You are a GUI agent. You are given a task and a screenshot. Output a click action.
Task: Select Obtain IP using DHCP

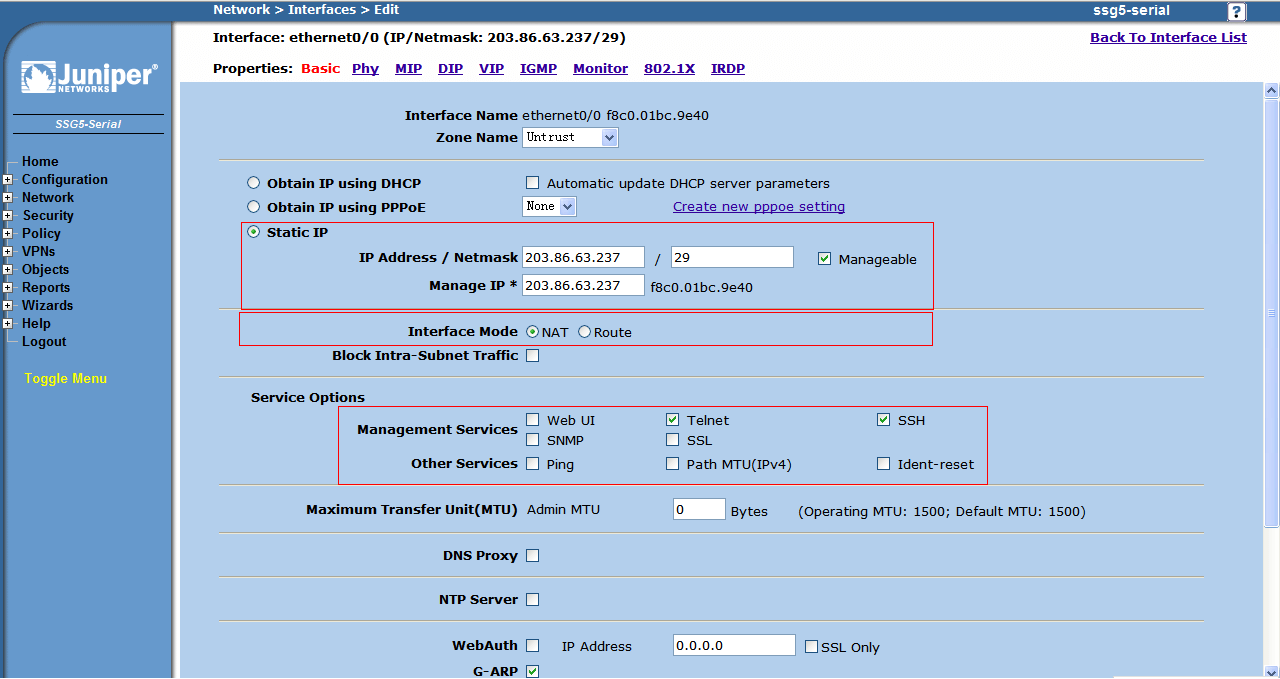pos(253,183)
